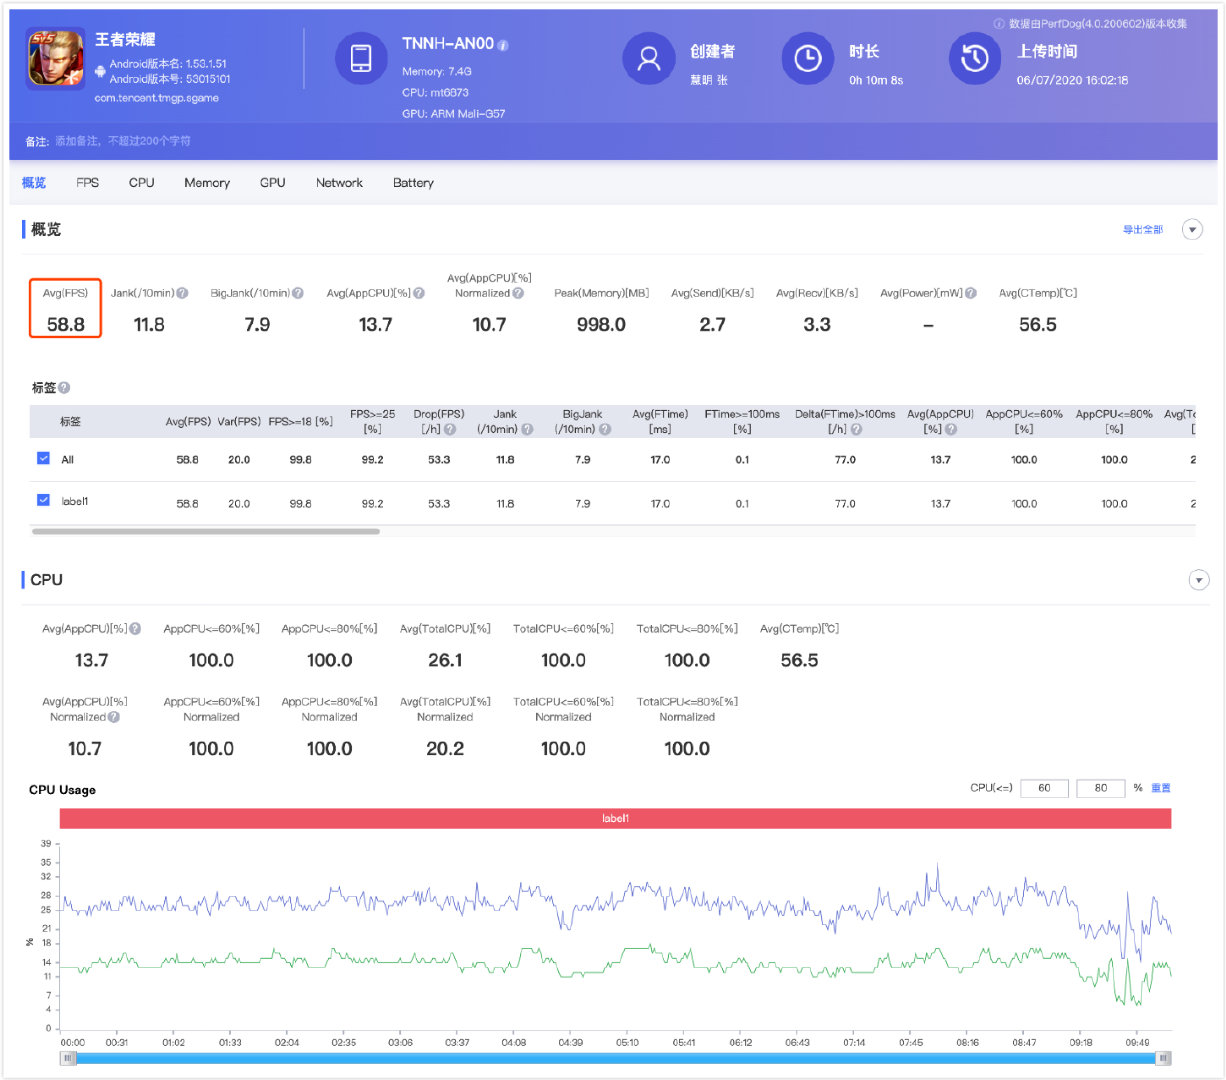This screenshot has width=1226, height=1080.
Task: Click the game app icon thumbnail
Action: [56, 59]
